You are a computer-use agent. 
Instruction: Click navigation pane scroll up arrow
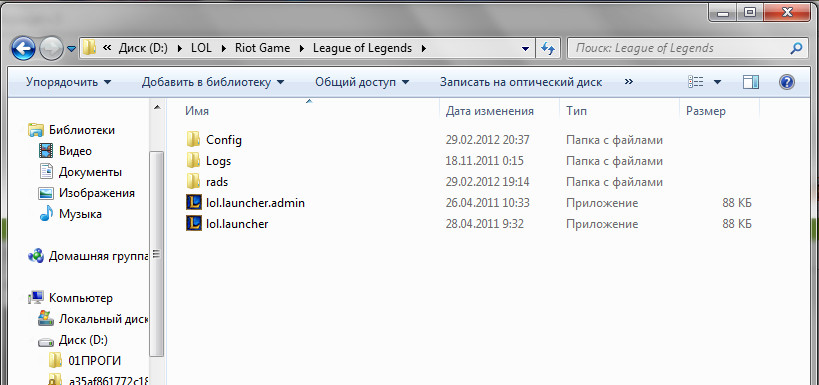pos(157,107)
